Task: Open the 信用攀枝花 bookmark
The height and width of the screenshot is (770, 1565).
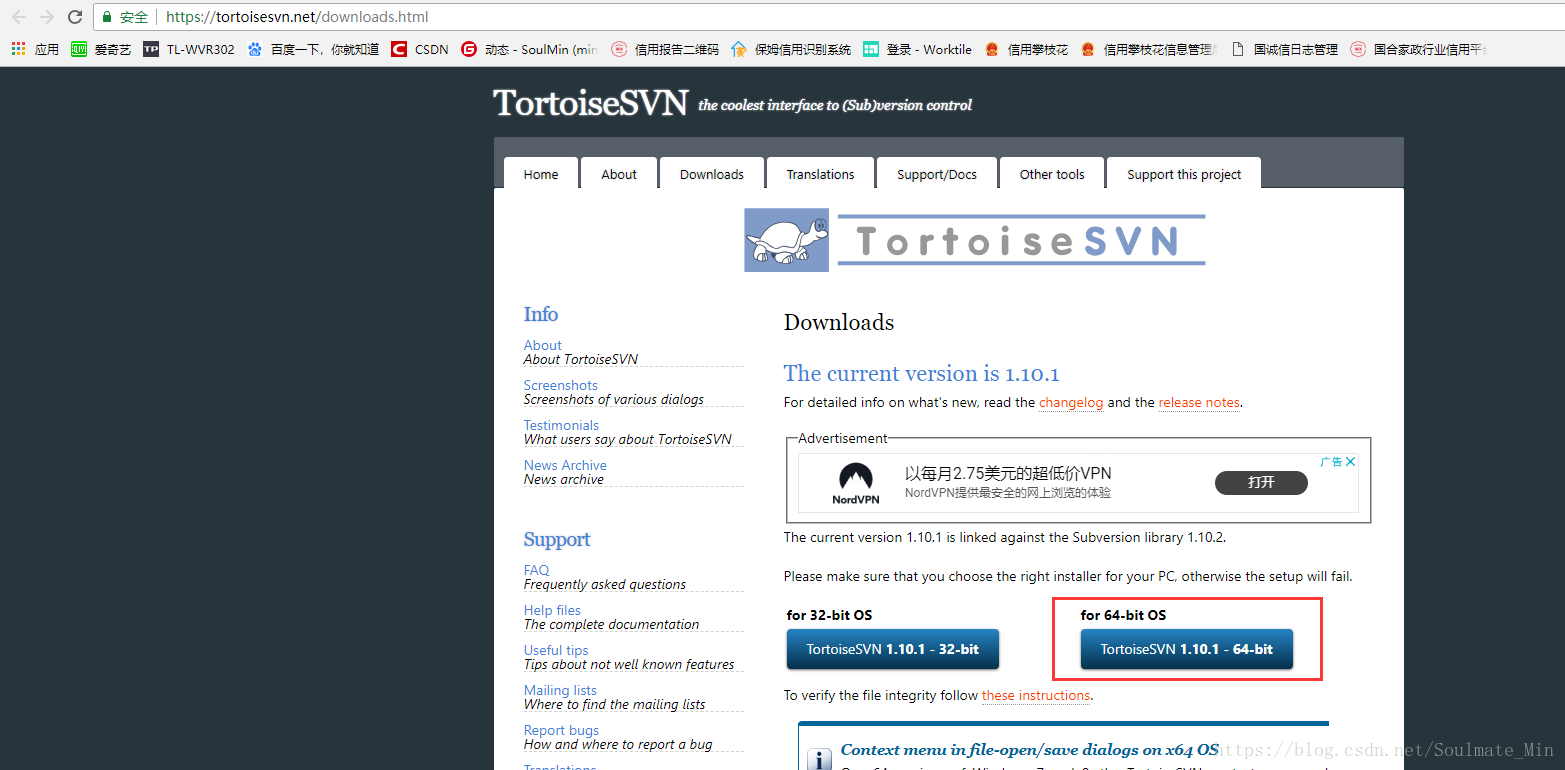Action: (1026, 49)
